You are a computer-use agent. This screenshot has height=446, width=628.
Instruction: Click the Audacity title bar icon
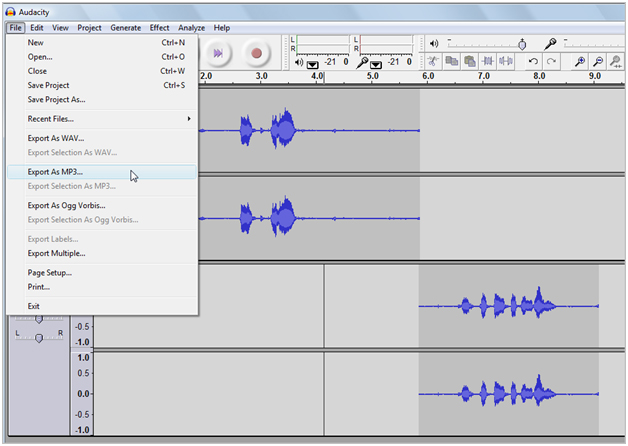[x=11, y=12]
